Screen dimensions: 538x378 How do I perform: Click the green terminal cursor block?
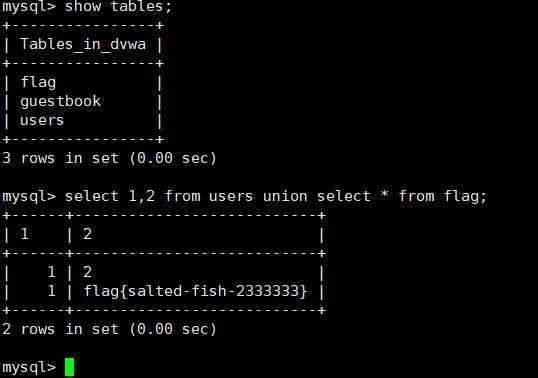[x=69, y=367]
